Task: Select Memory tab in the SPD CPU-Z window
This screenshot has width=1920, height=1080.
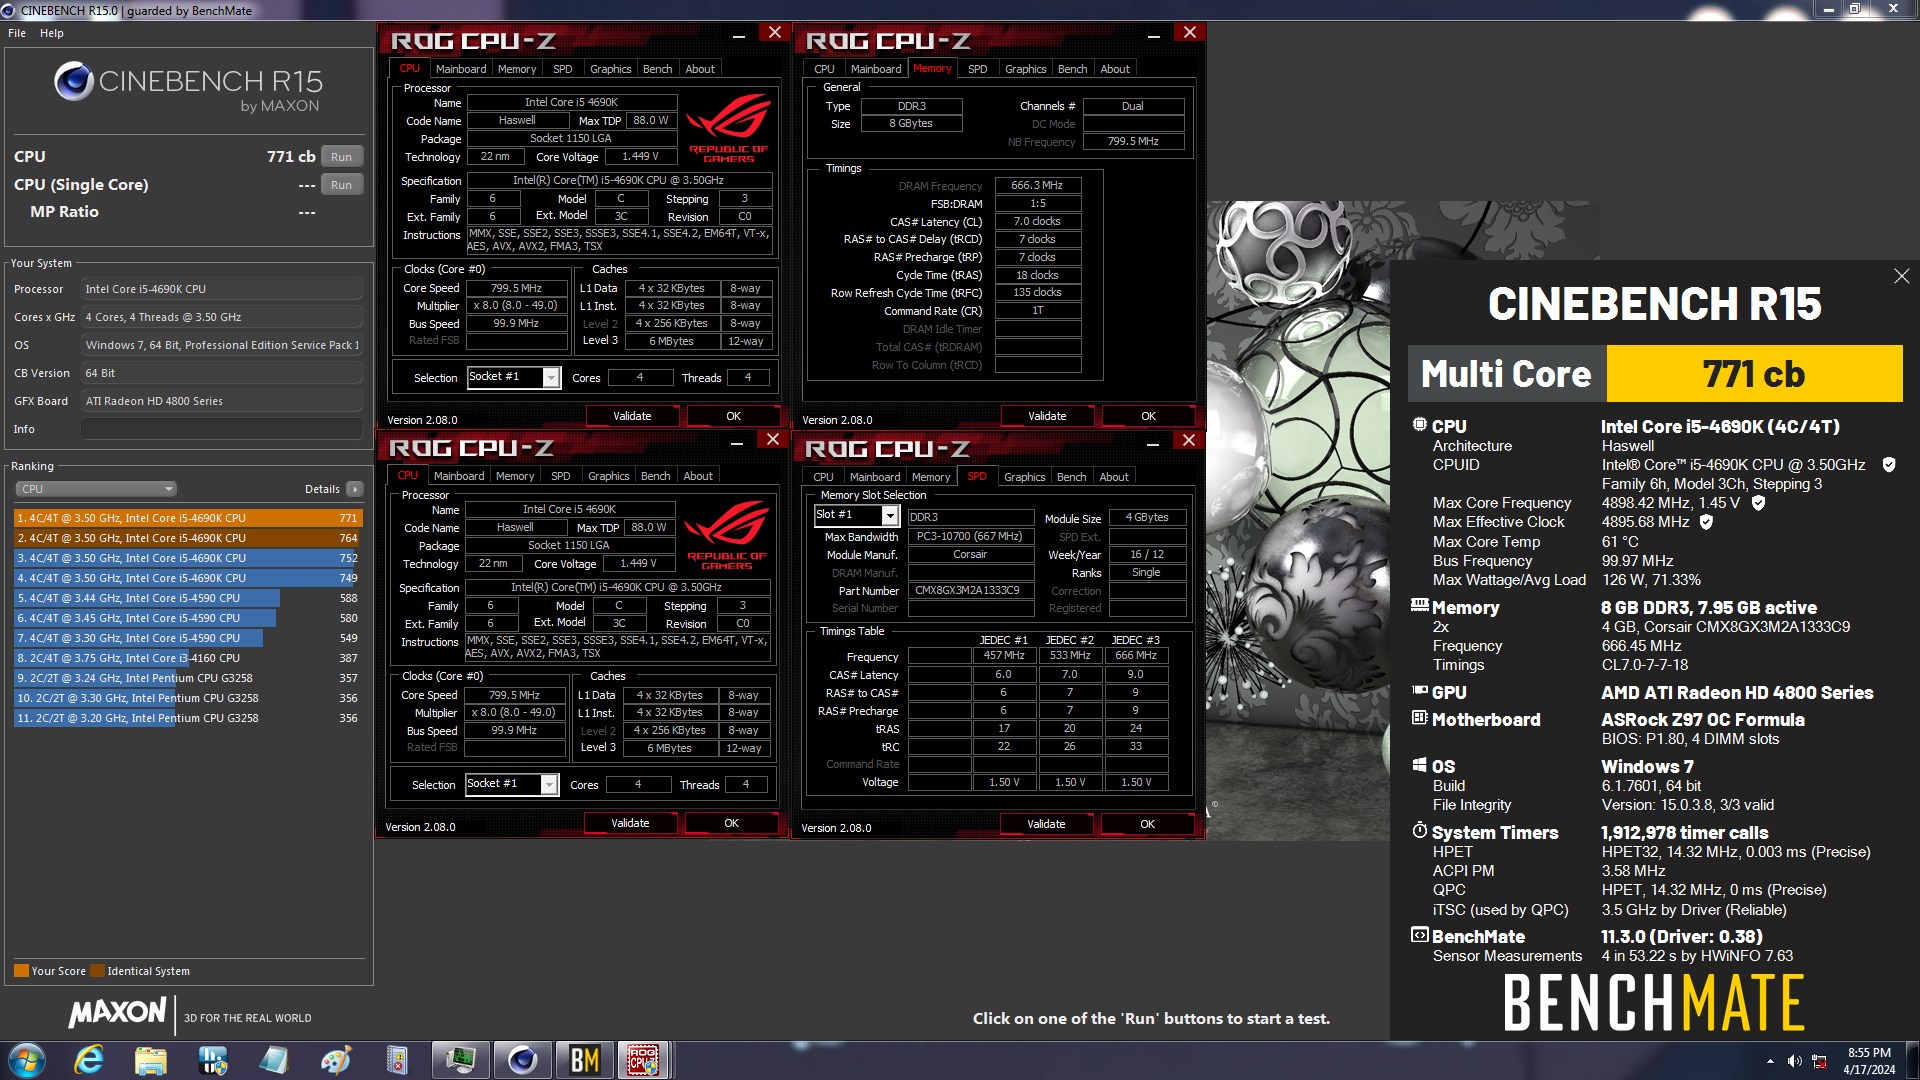Action: (x=931, y=477)
